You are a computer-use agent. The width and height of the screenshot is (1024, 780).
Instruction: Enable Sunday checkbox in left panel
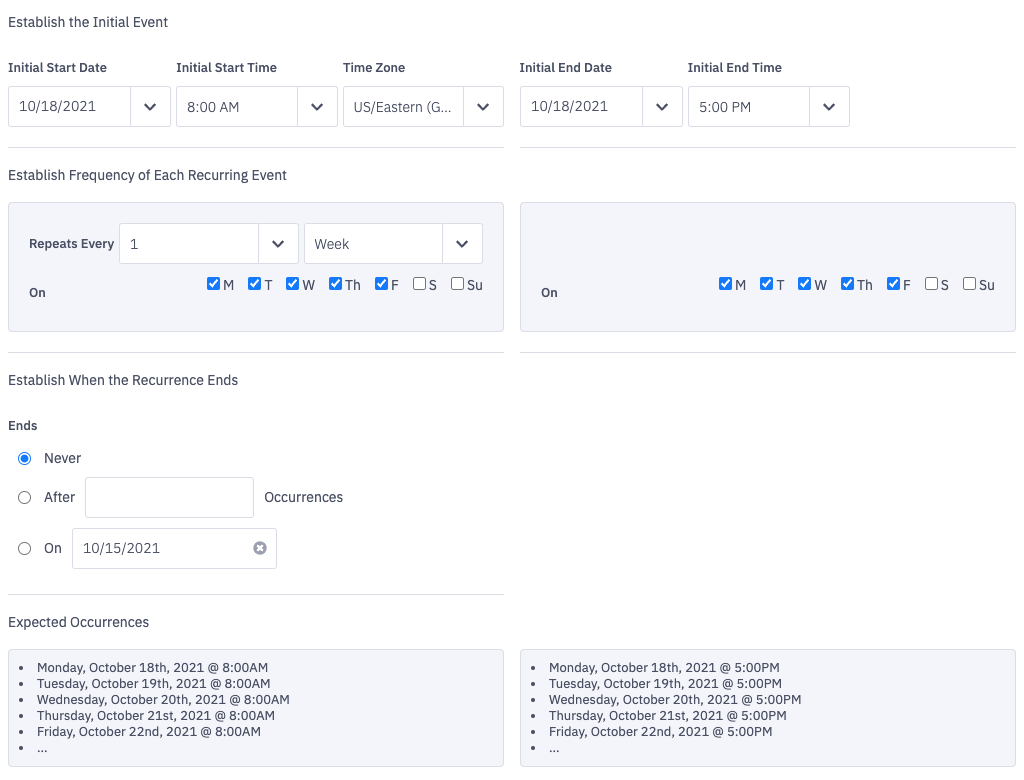click(457, 284)
